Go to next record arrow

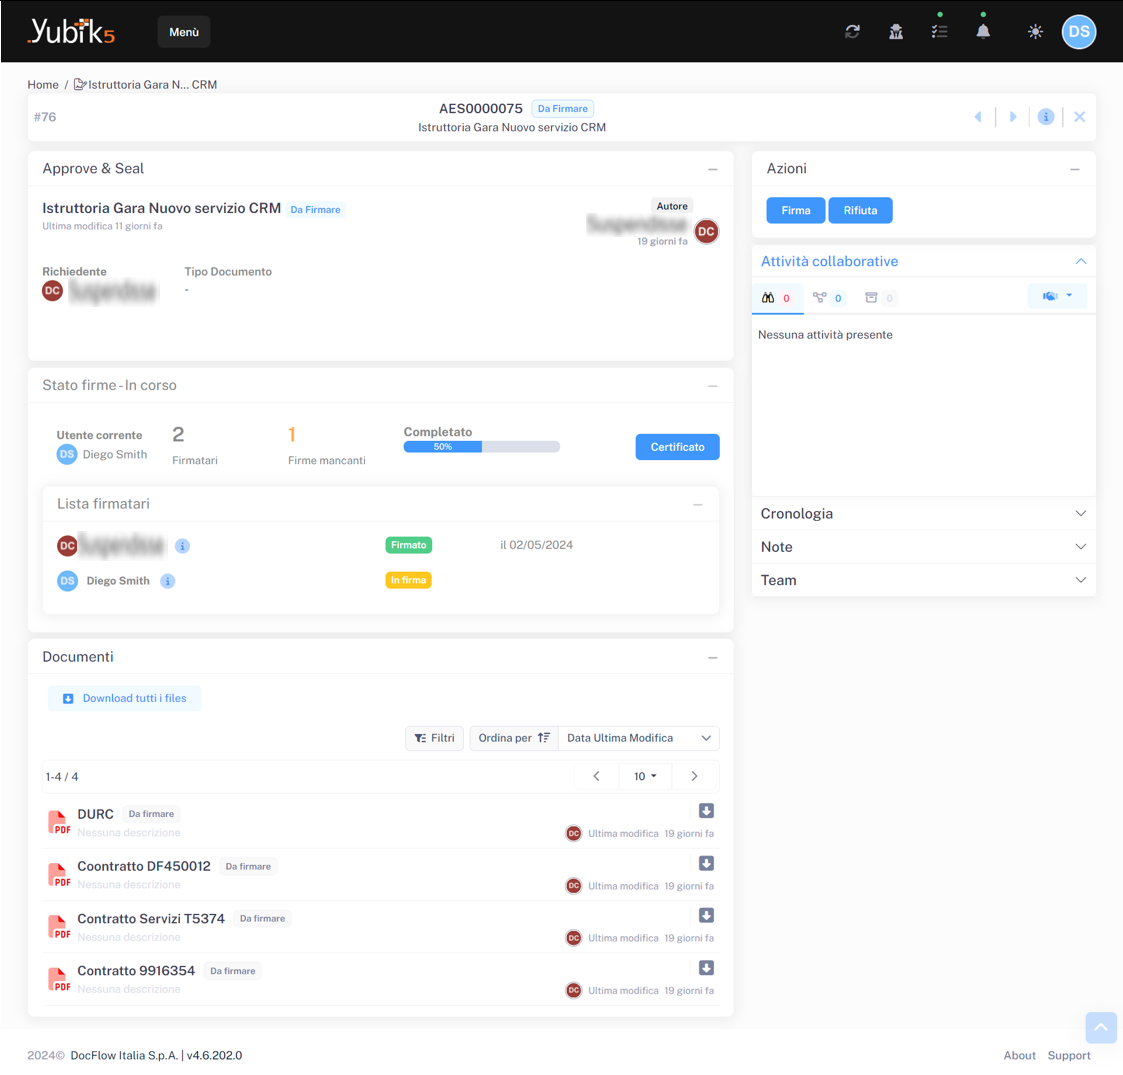pos(1013,117)
